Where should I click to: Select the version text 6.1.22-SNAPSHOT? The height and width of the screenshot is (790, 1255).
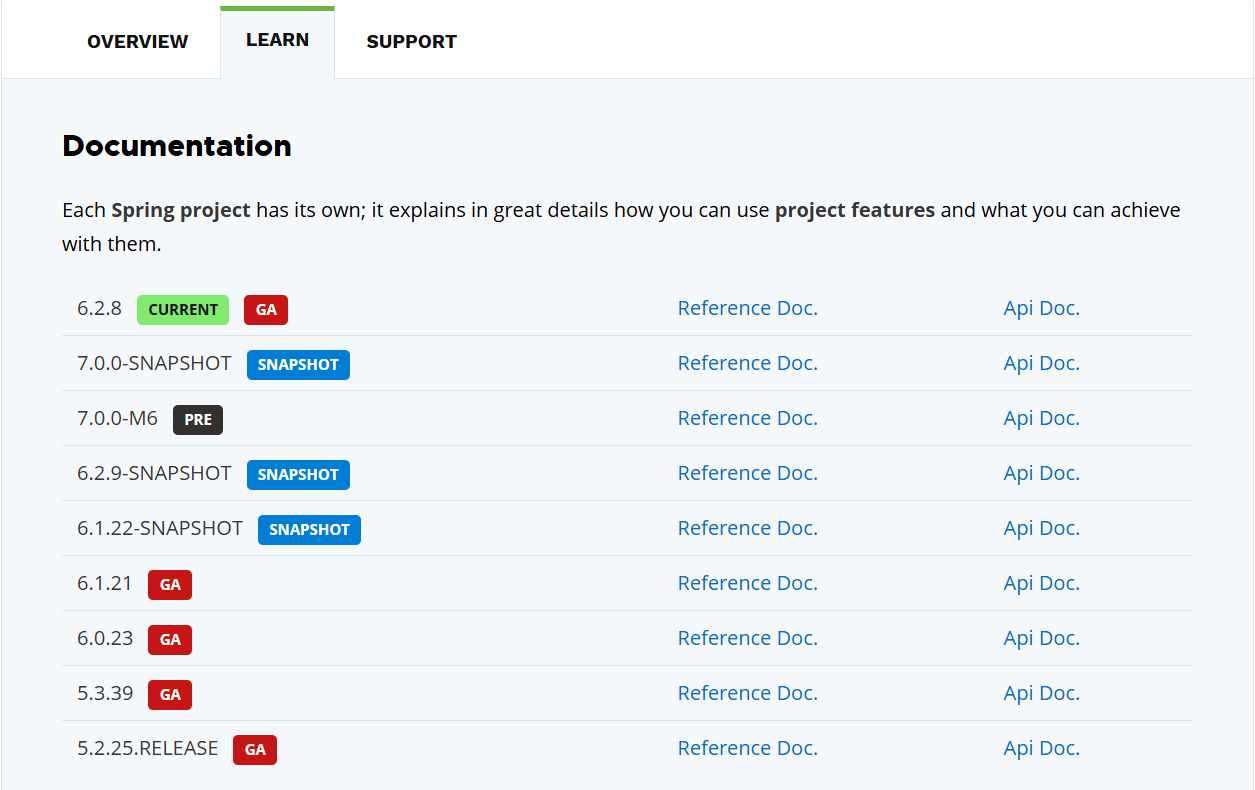[160, 528]
